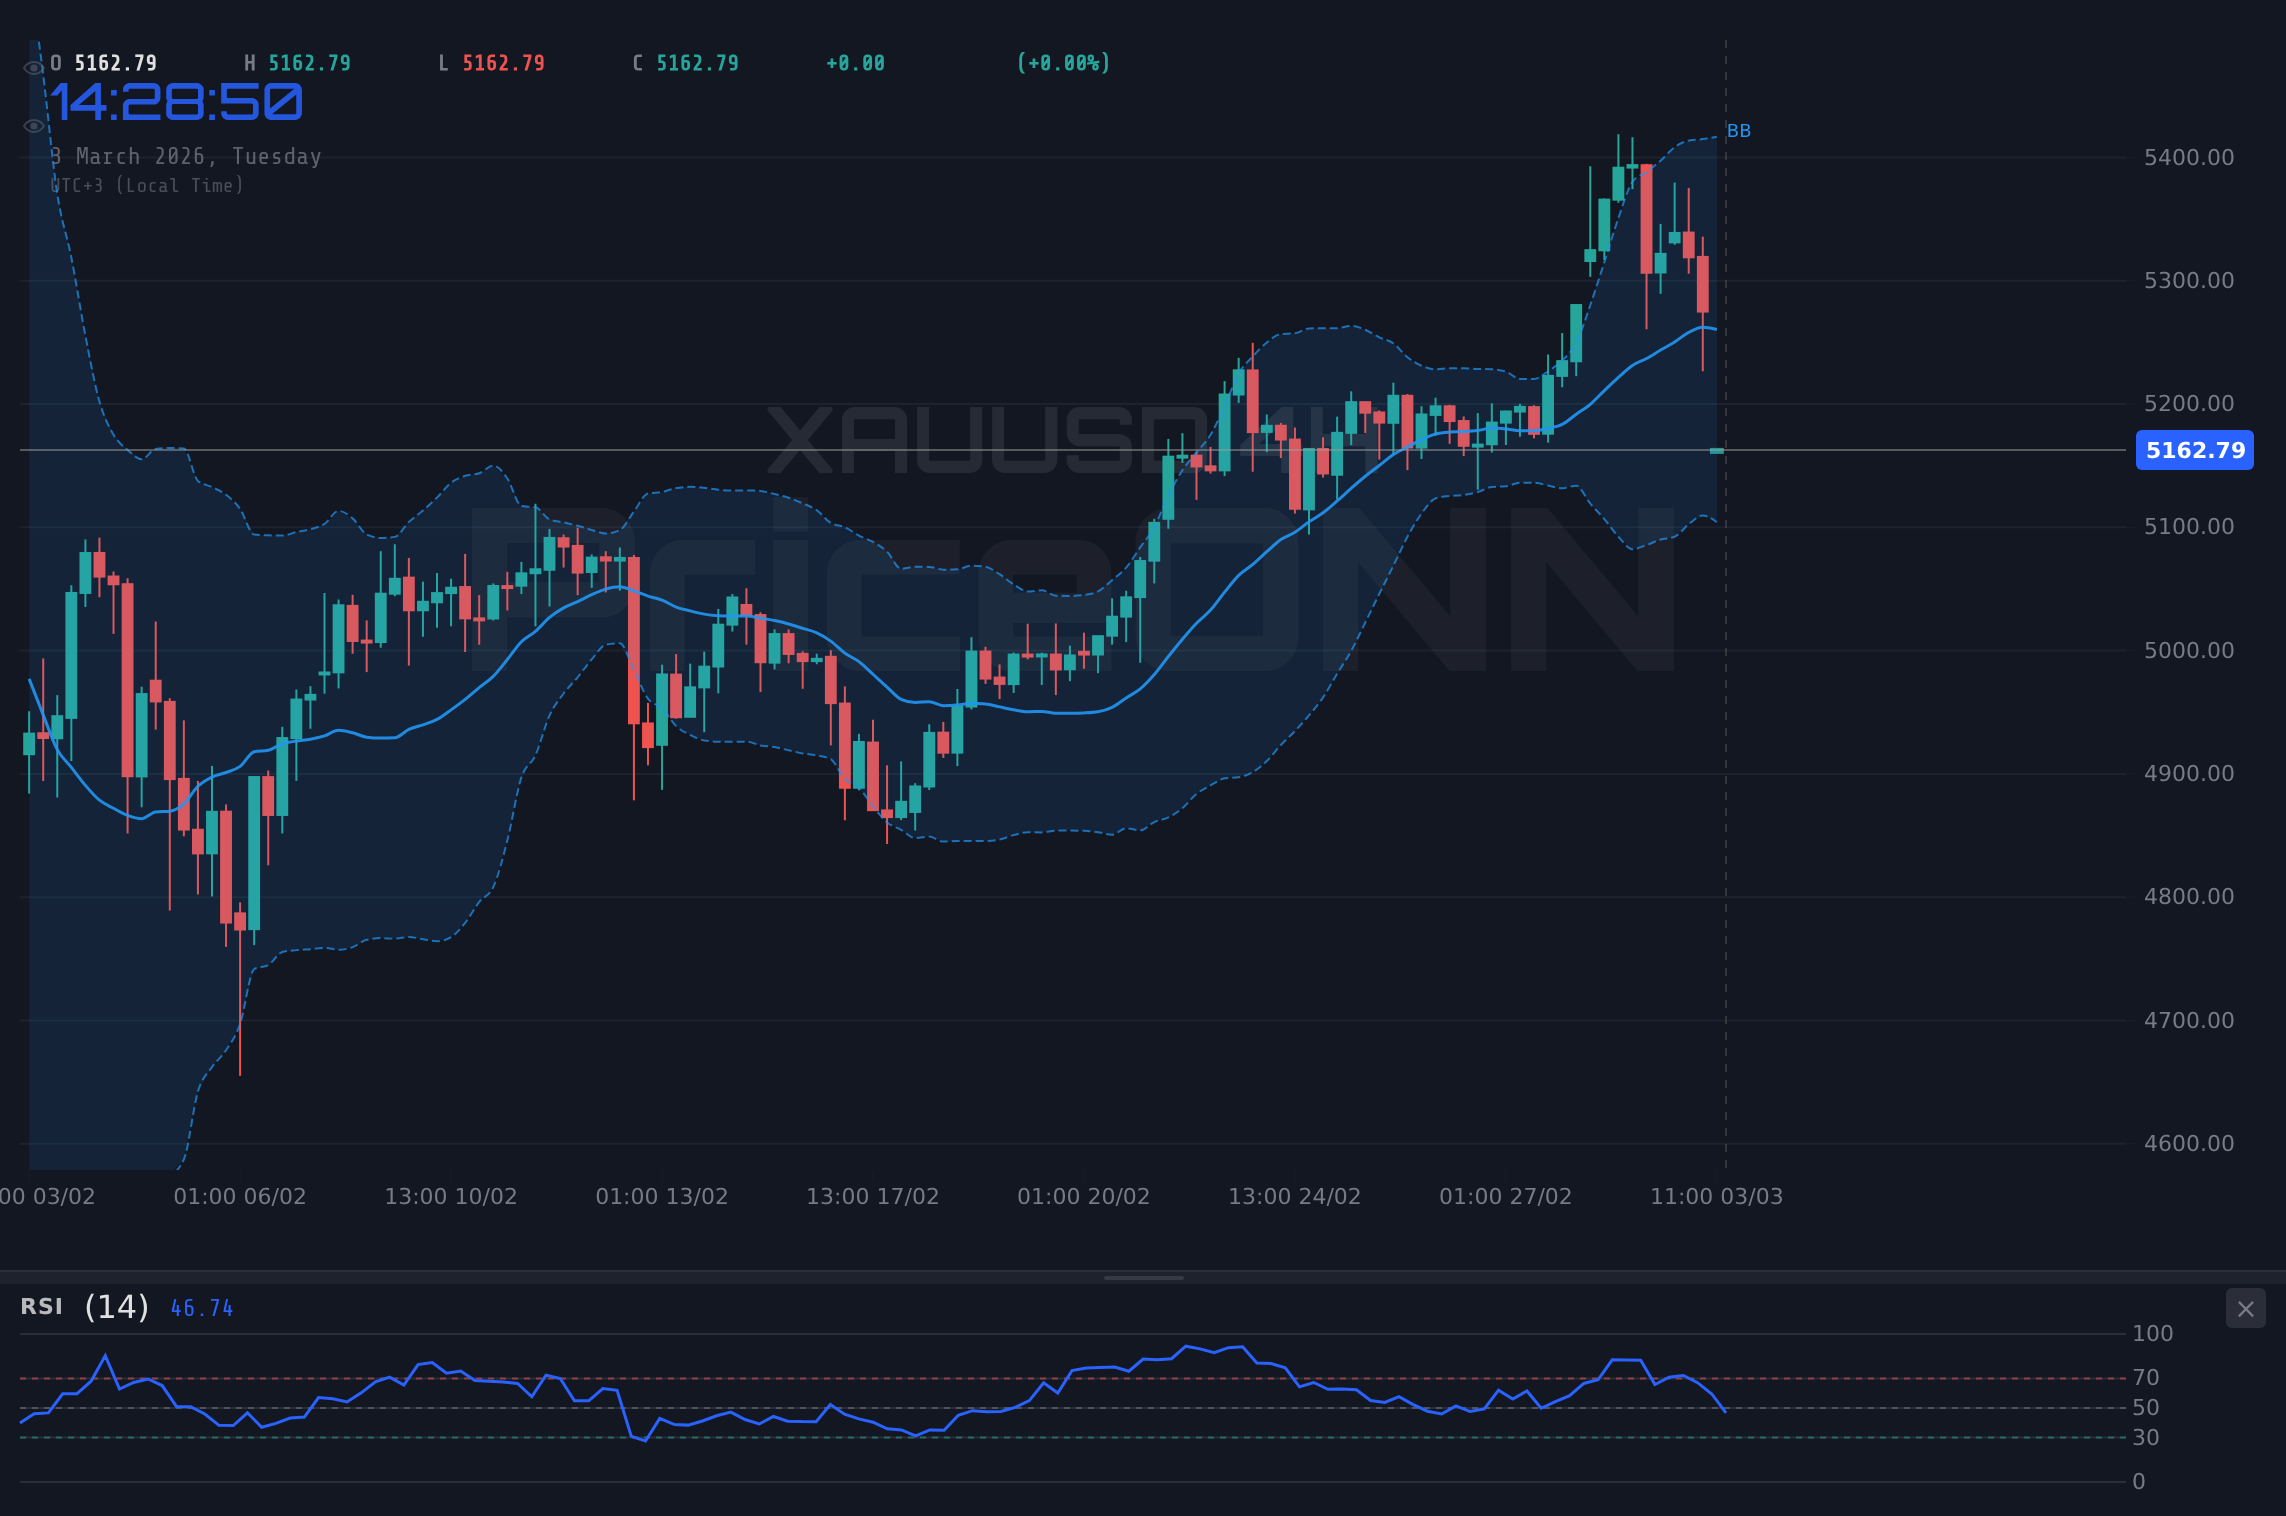Toggle visibility of the clock overlay
The width and height of the screenshot is (2286, 1516).
33,125
